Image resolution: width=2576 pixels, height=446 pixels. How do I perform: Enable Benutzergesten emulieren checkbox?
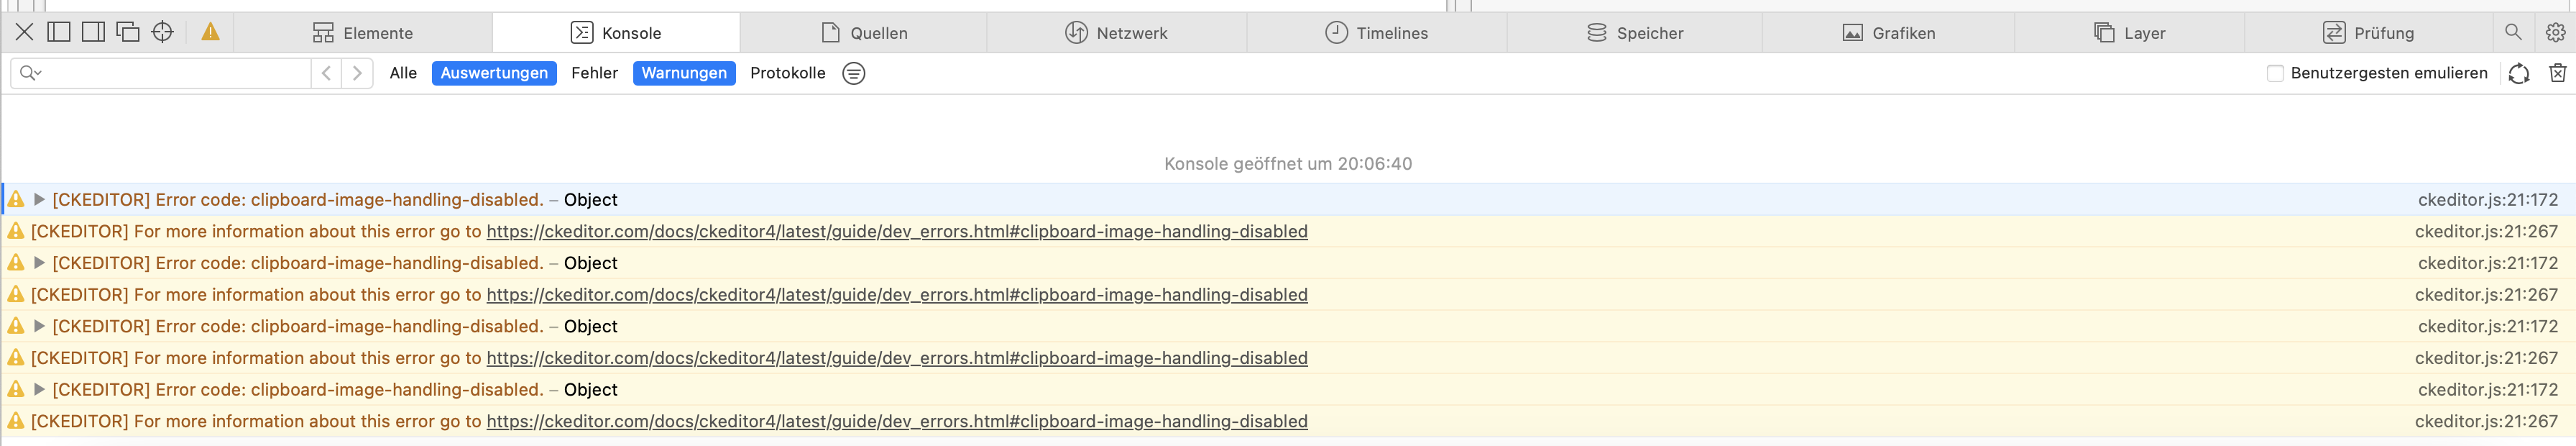(x=2275, y=73)
